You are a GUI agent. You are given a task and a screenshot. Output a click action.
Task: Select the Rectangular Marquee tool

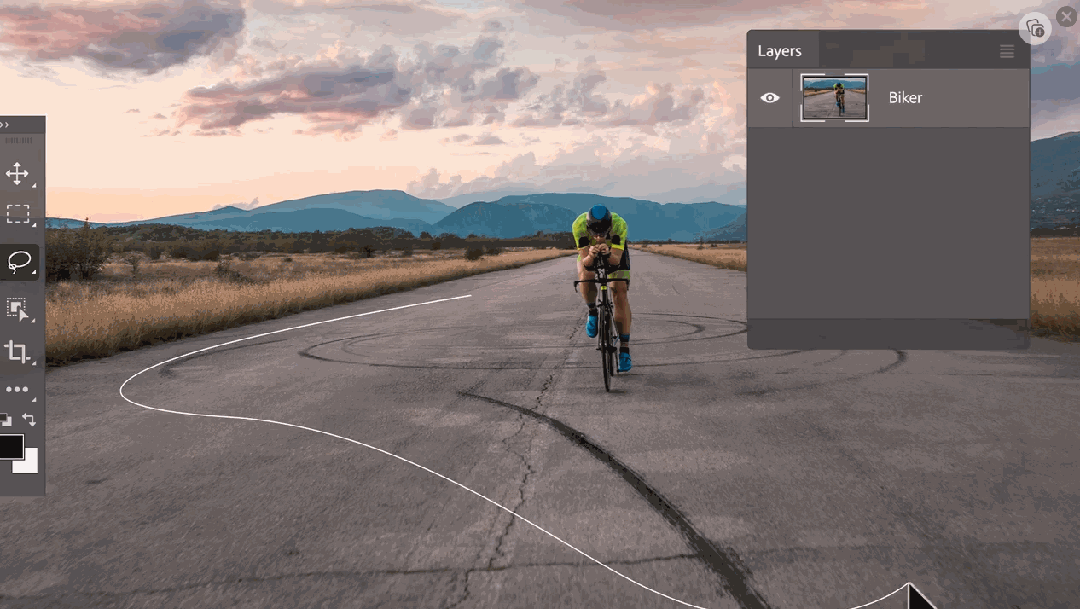18,214
